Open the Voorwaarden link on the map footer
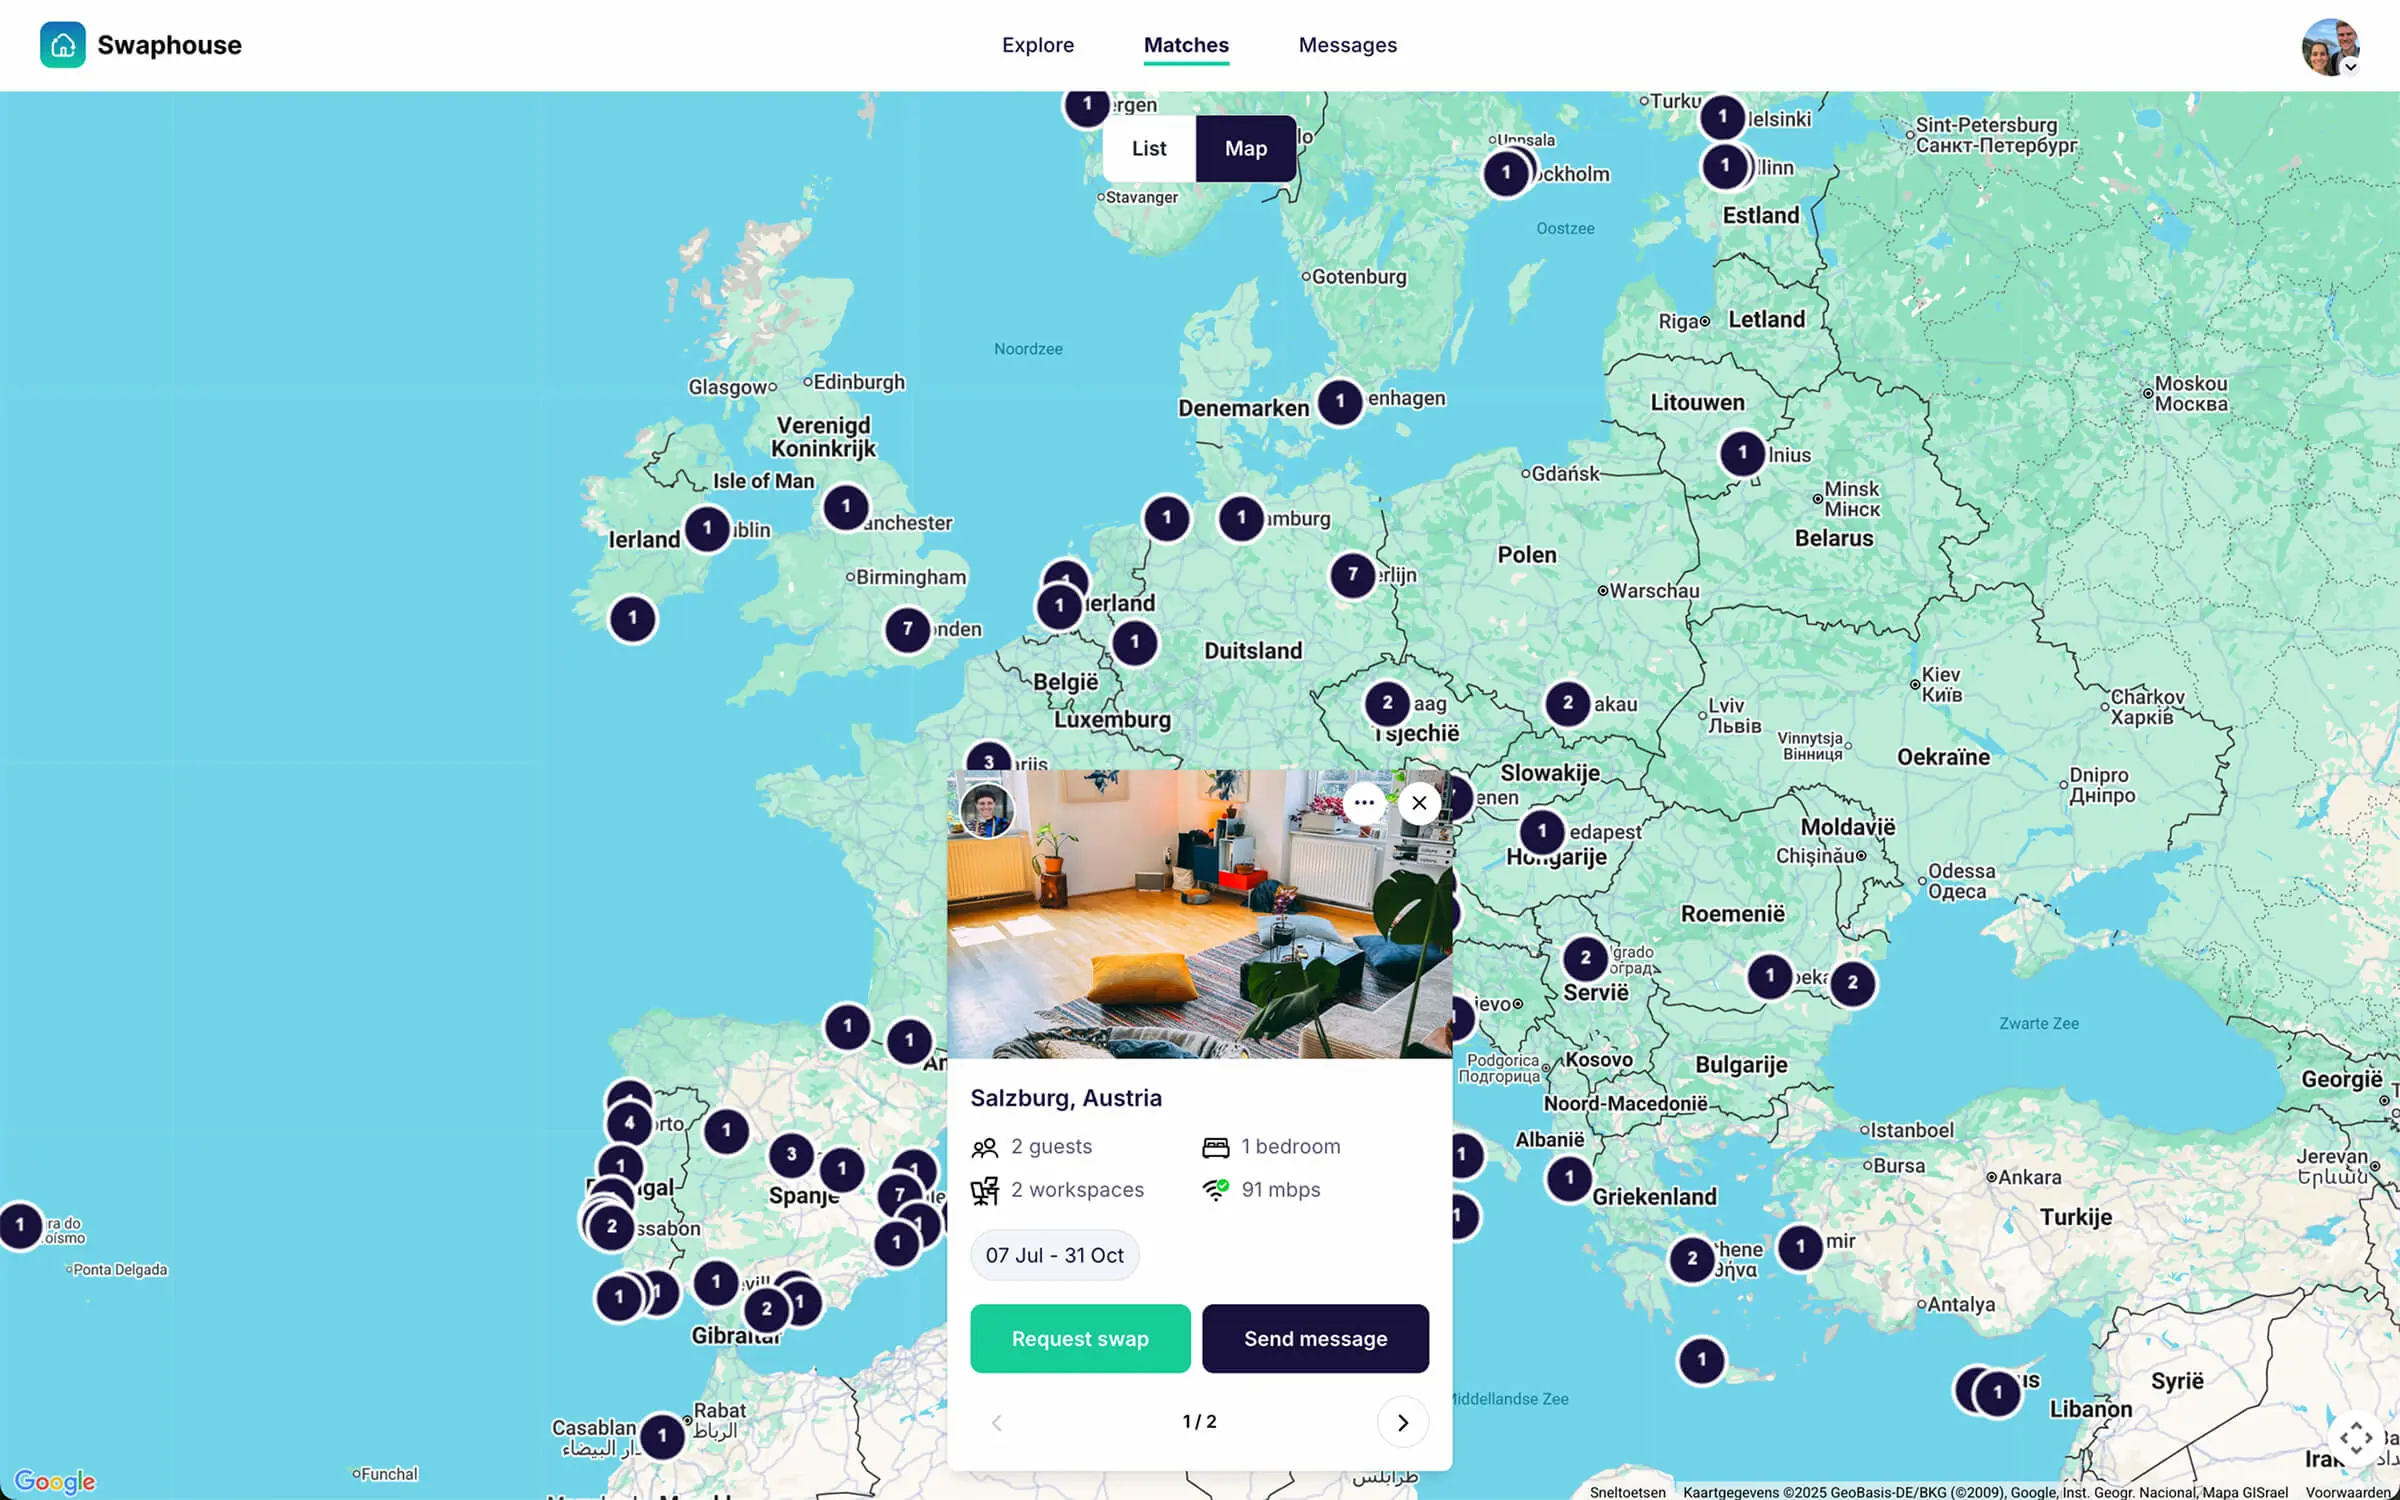Viewport: 2400px width, 1500px height. click(2350, 1492)
